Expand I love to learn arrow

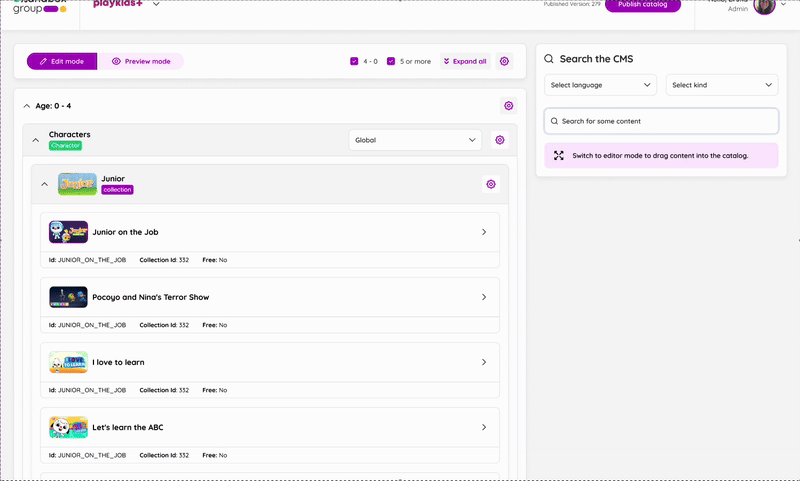coord(484,362)
